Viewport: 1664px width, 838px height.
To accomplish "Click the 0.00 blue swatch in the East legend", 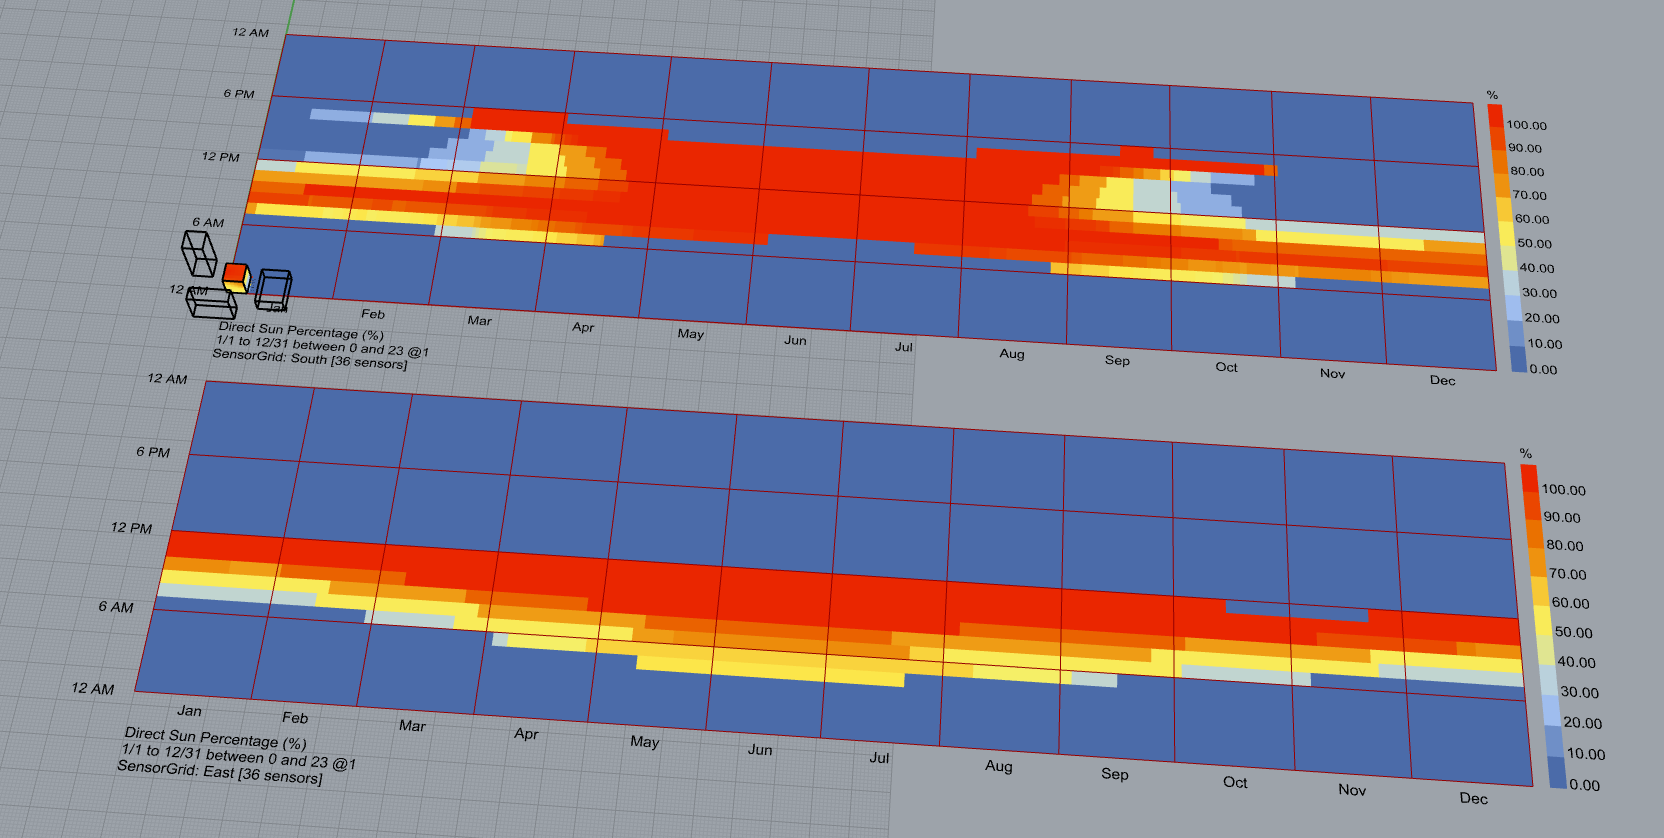I will 1557,773.
